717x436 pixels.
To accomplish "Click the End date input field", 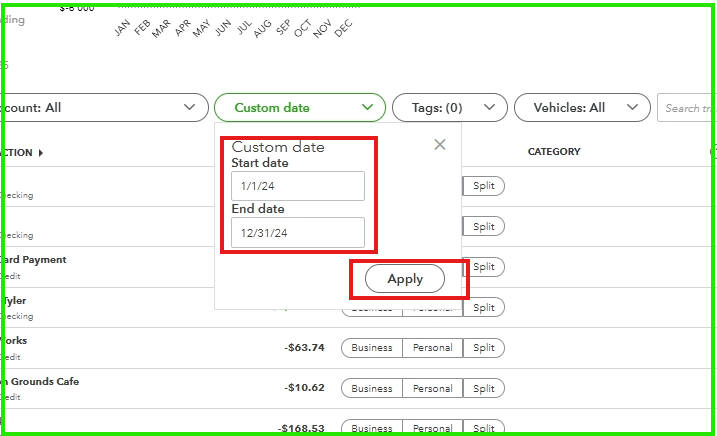I will pyautogui.click(x=297, y=232).
